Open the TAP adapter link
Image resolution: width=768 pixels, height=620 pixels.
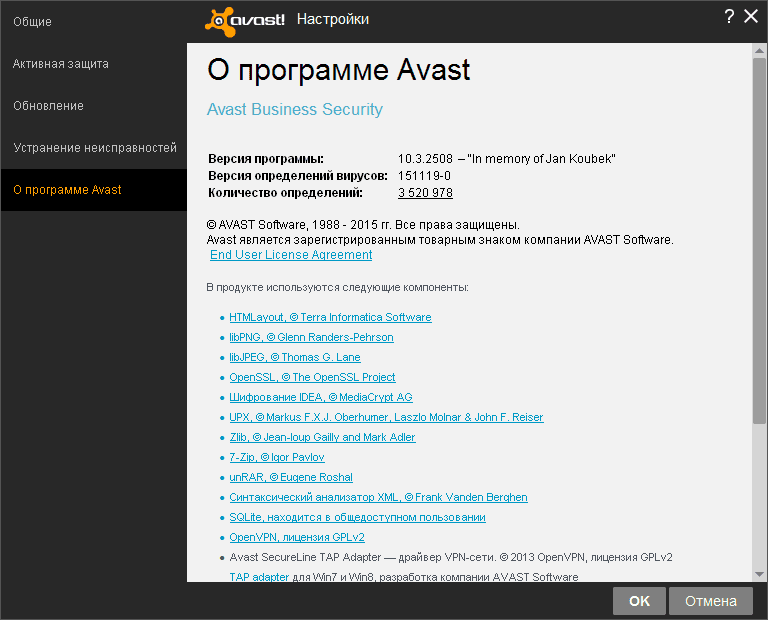(x=259, y=577)
